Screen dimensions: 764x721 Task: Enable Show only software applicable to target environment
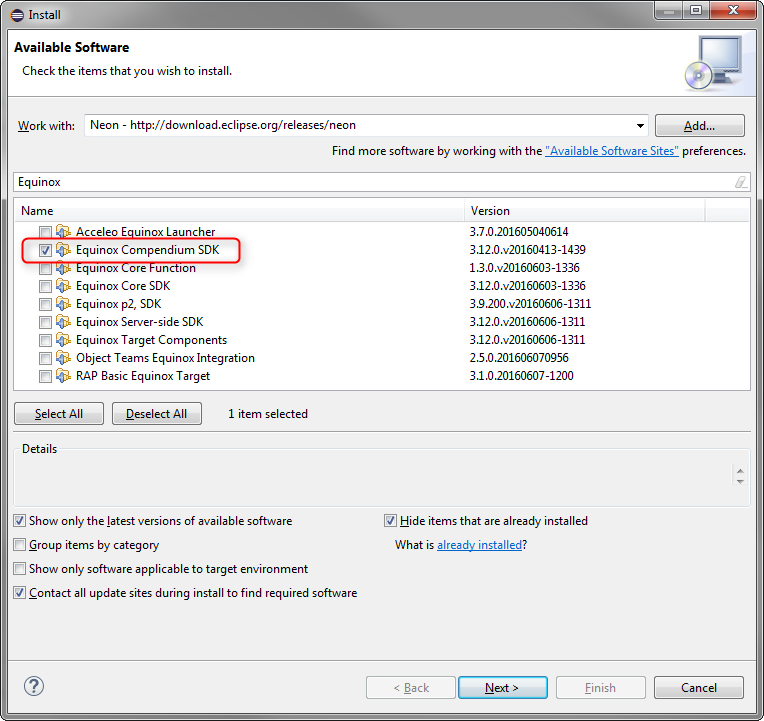pyautogui.click(x=19, y=569)
